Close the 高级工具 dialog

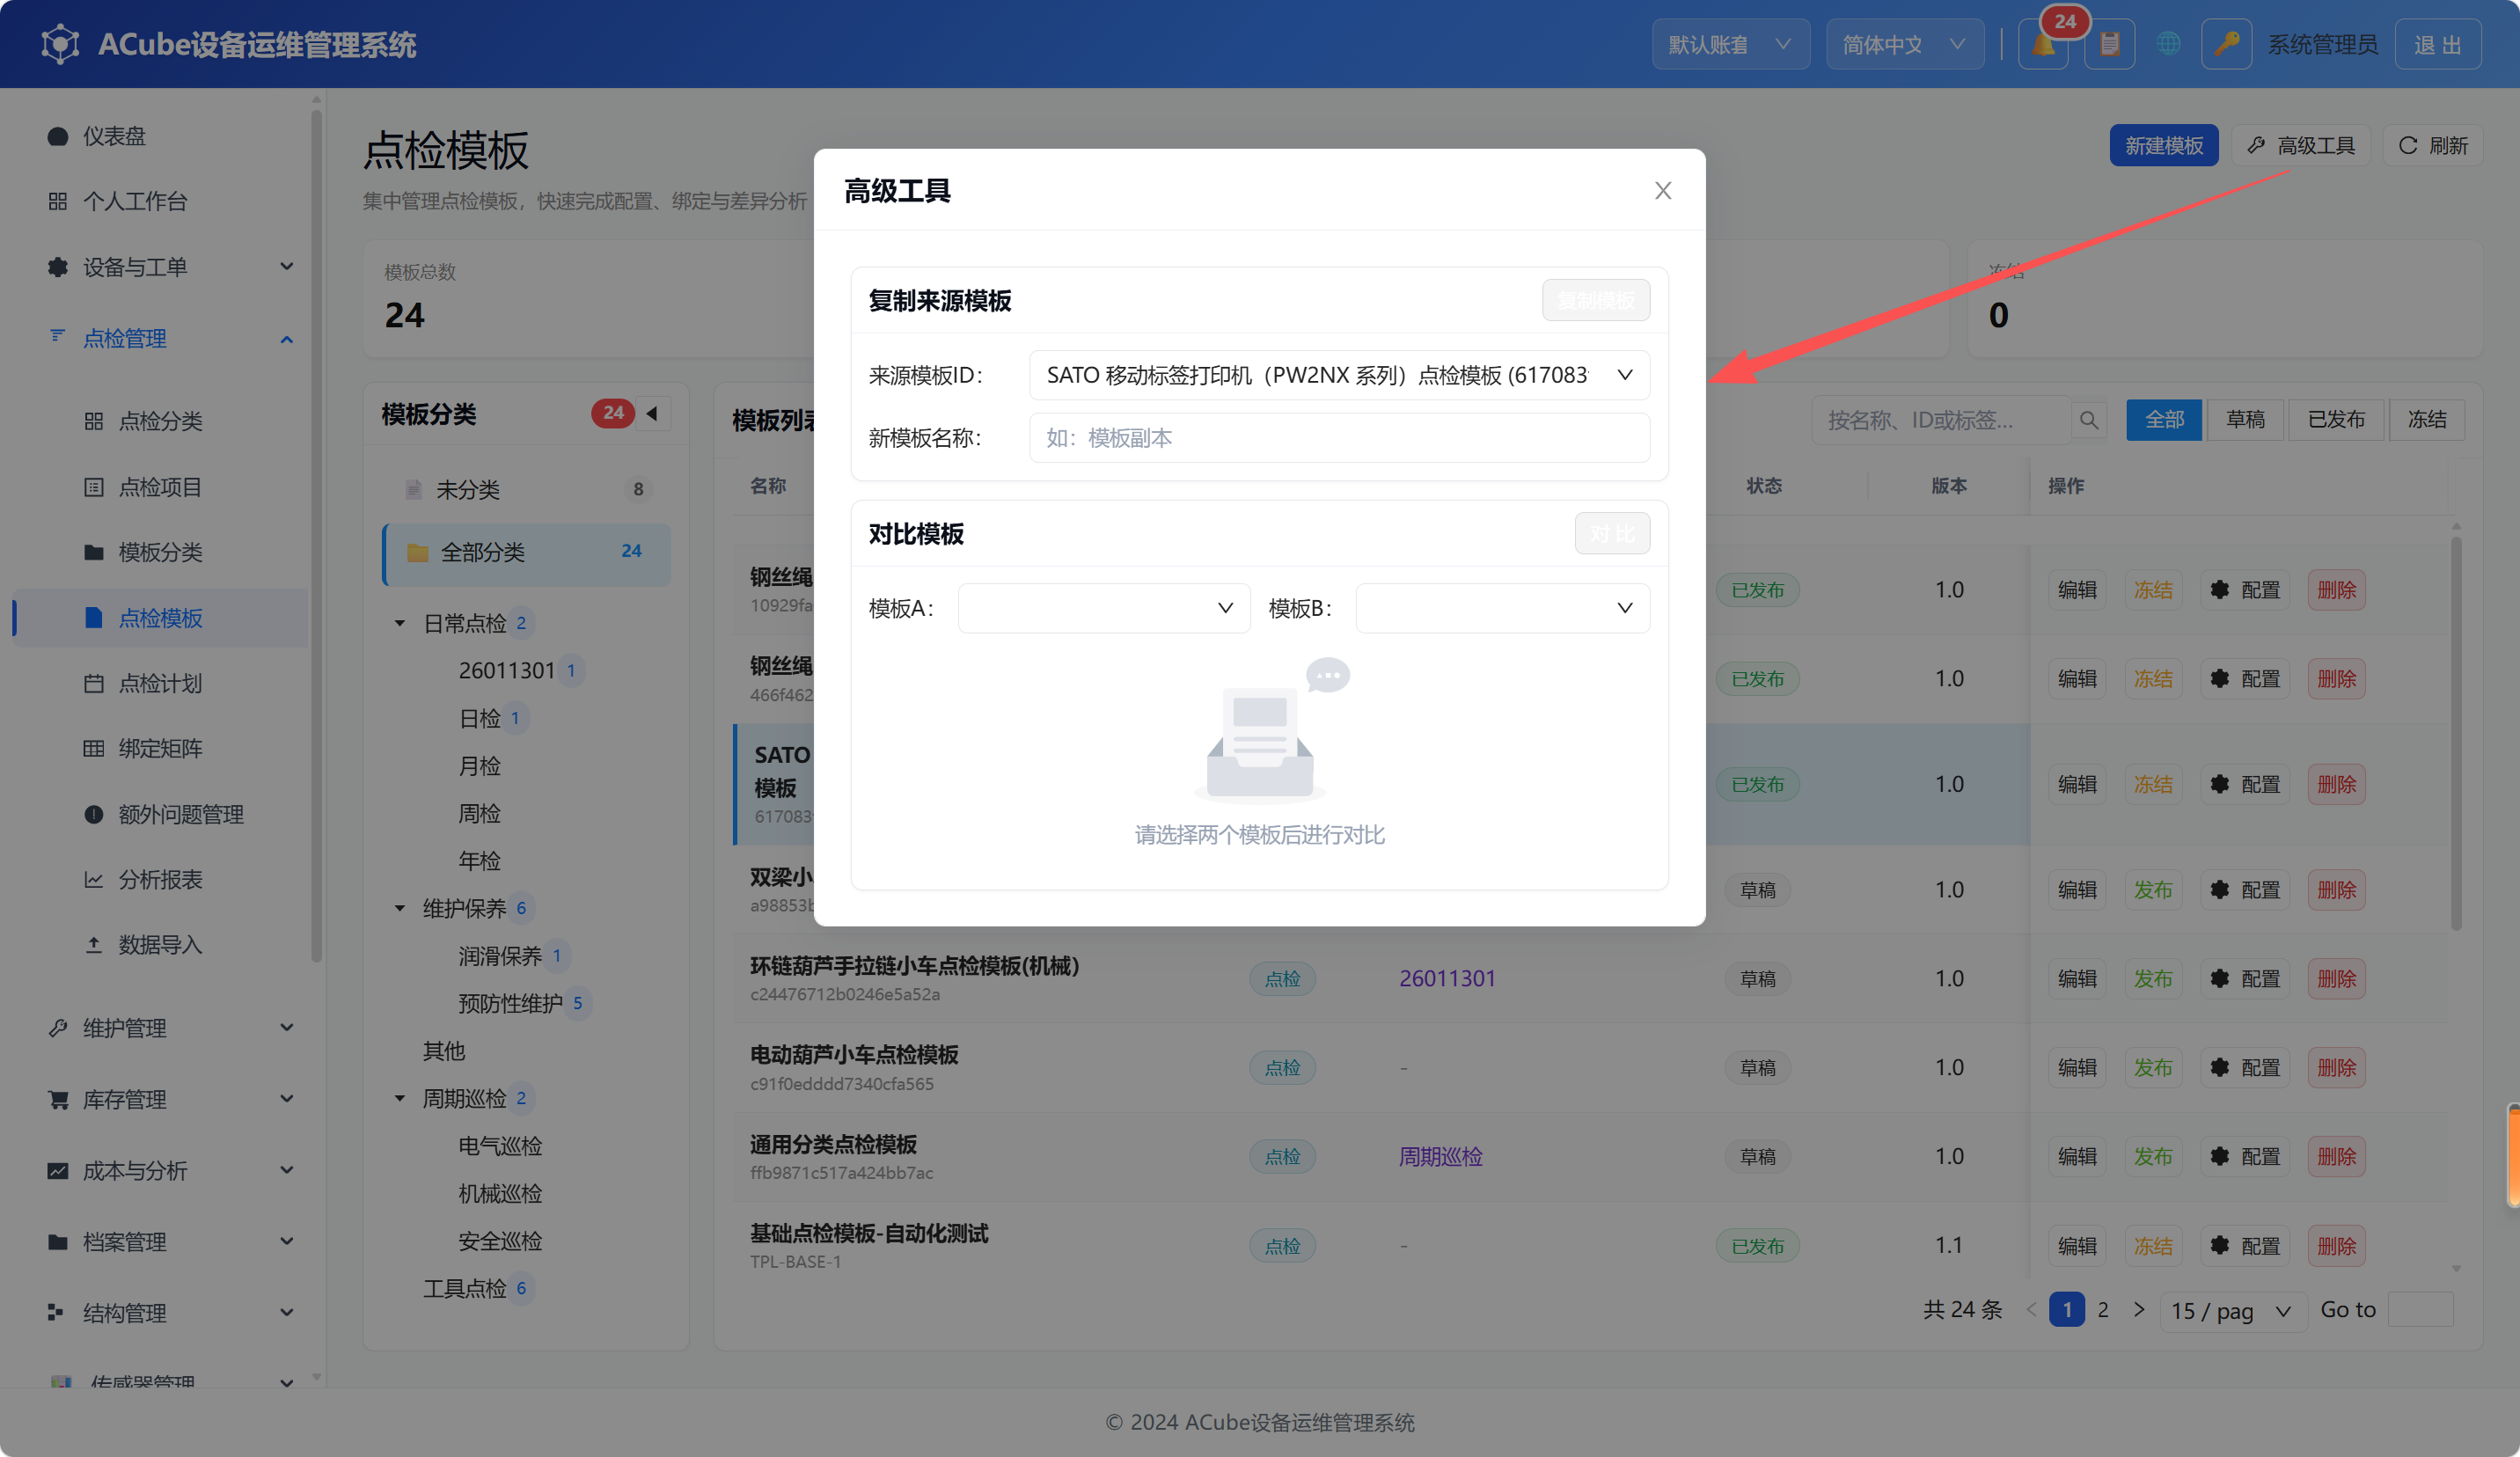click(1662, 190)
